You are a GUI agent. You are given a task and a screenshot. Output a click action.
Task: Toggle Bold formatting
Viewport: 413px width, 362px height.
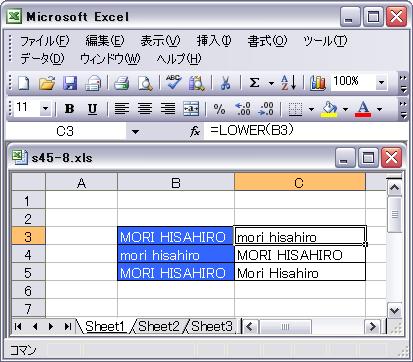[69, 109]
